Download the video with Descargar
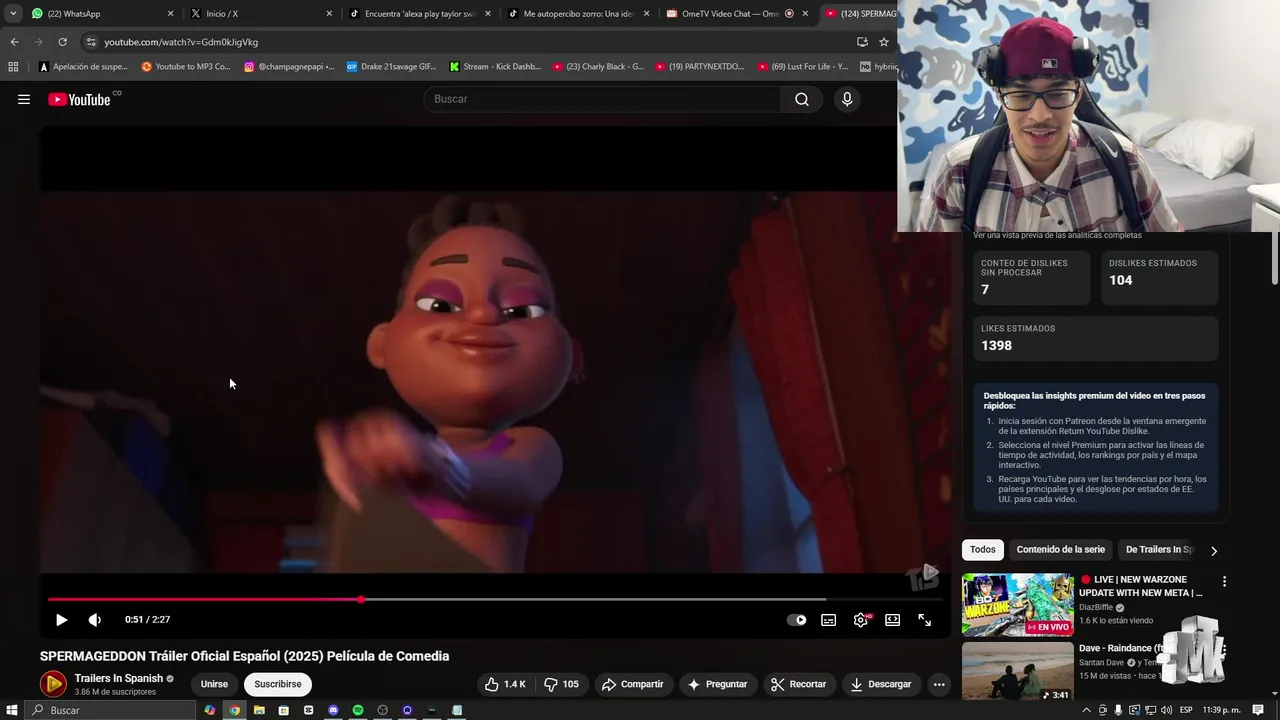This screenshot has height=720, width=1280. coord(881,684)
